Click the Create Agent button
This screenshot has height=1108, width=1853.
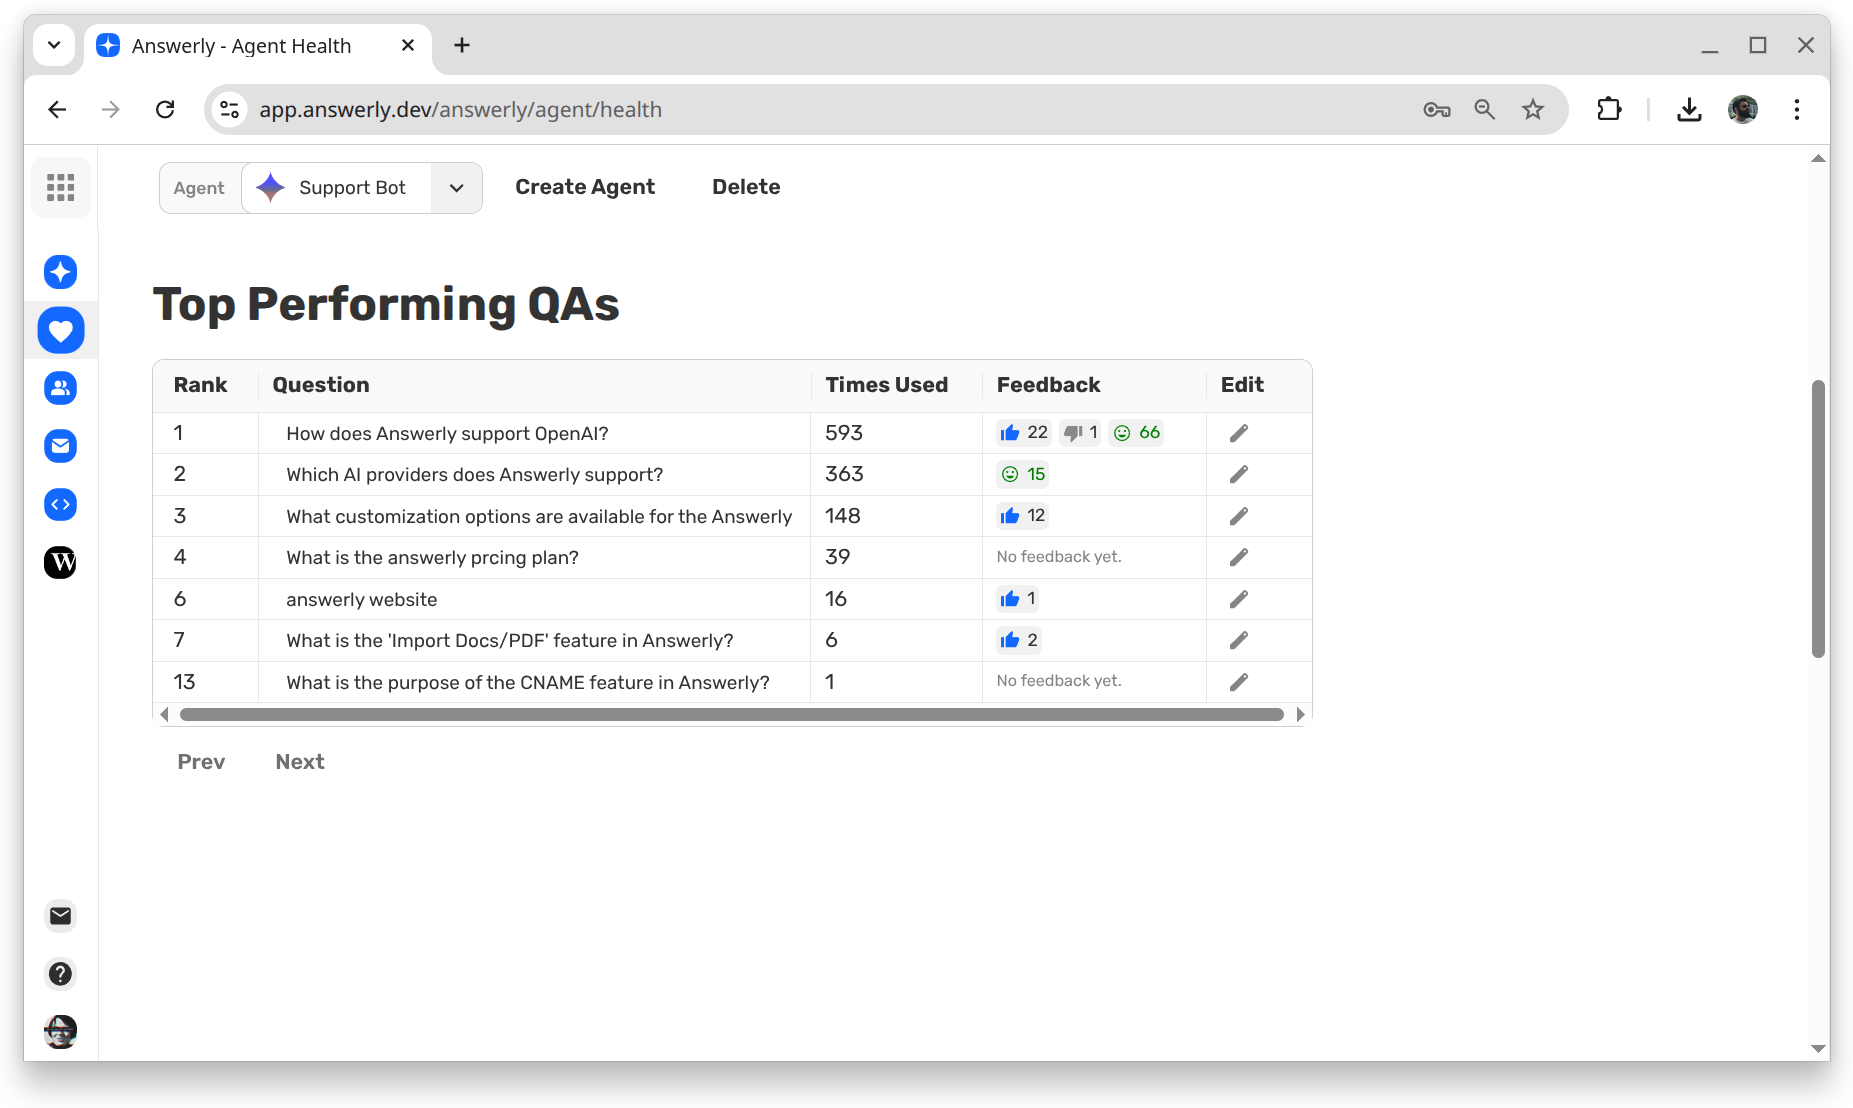[584, 187]
